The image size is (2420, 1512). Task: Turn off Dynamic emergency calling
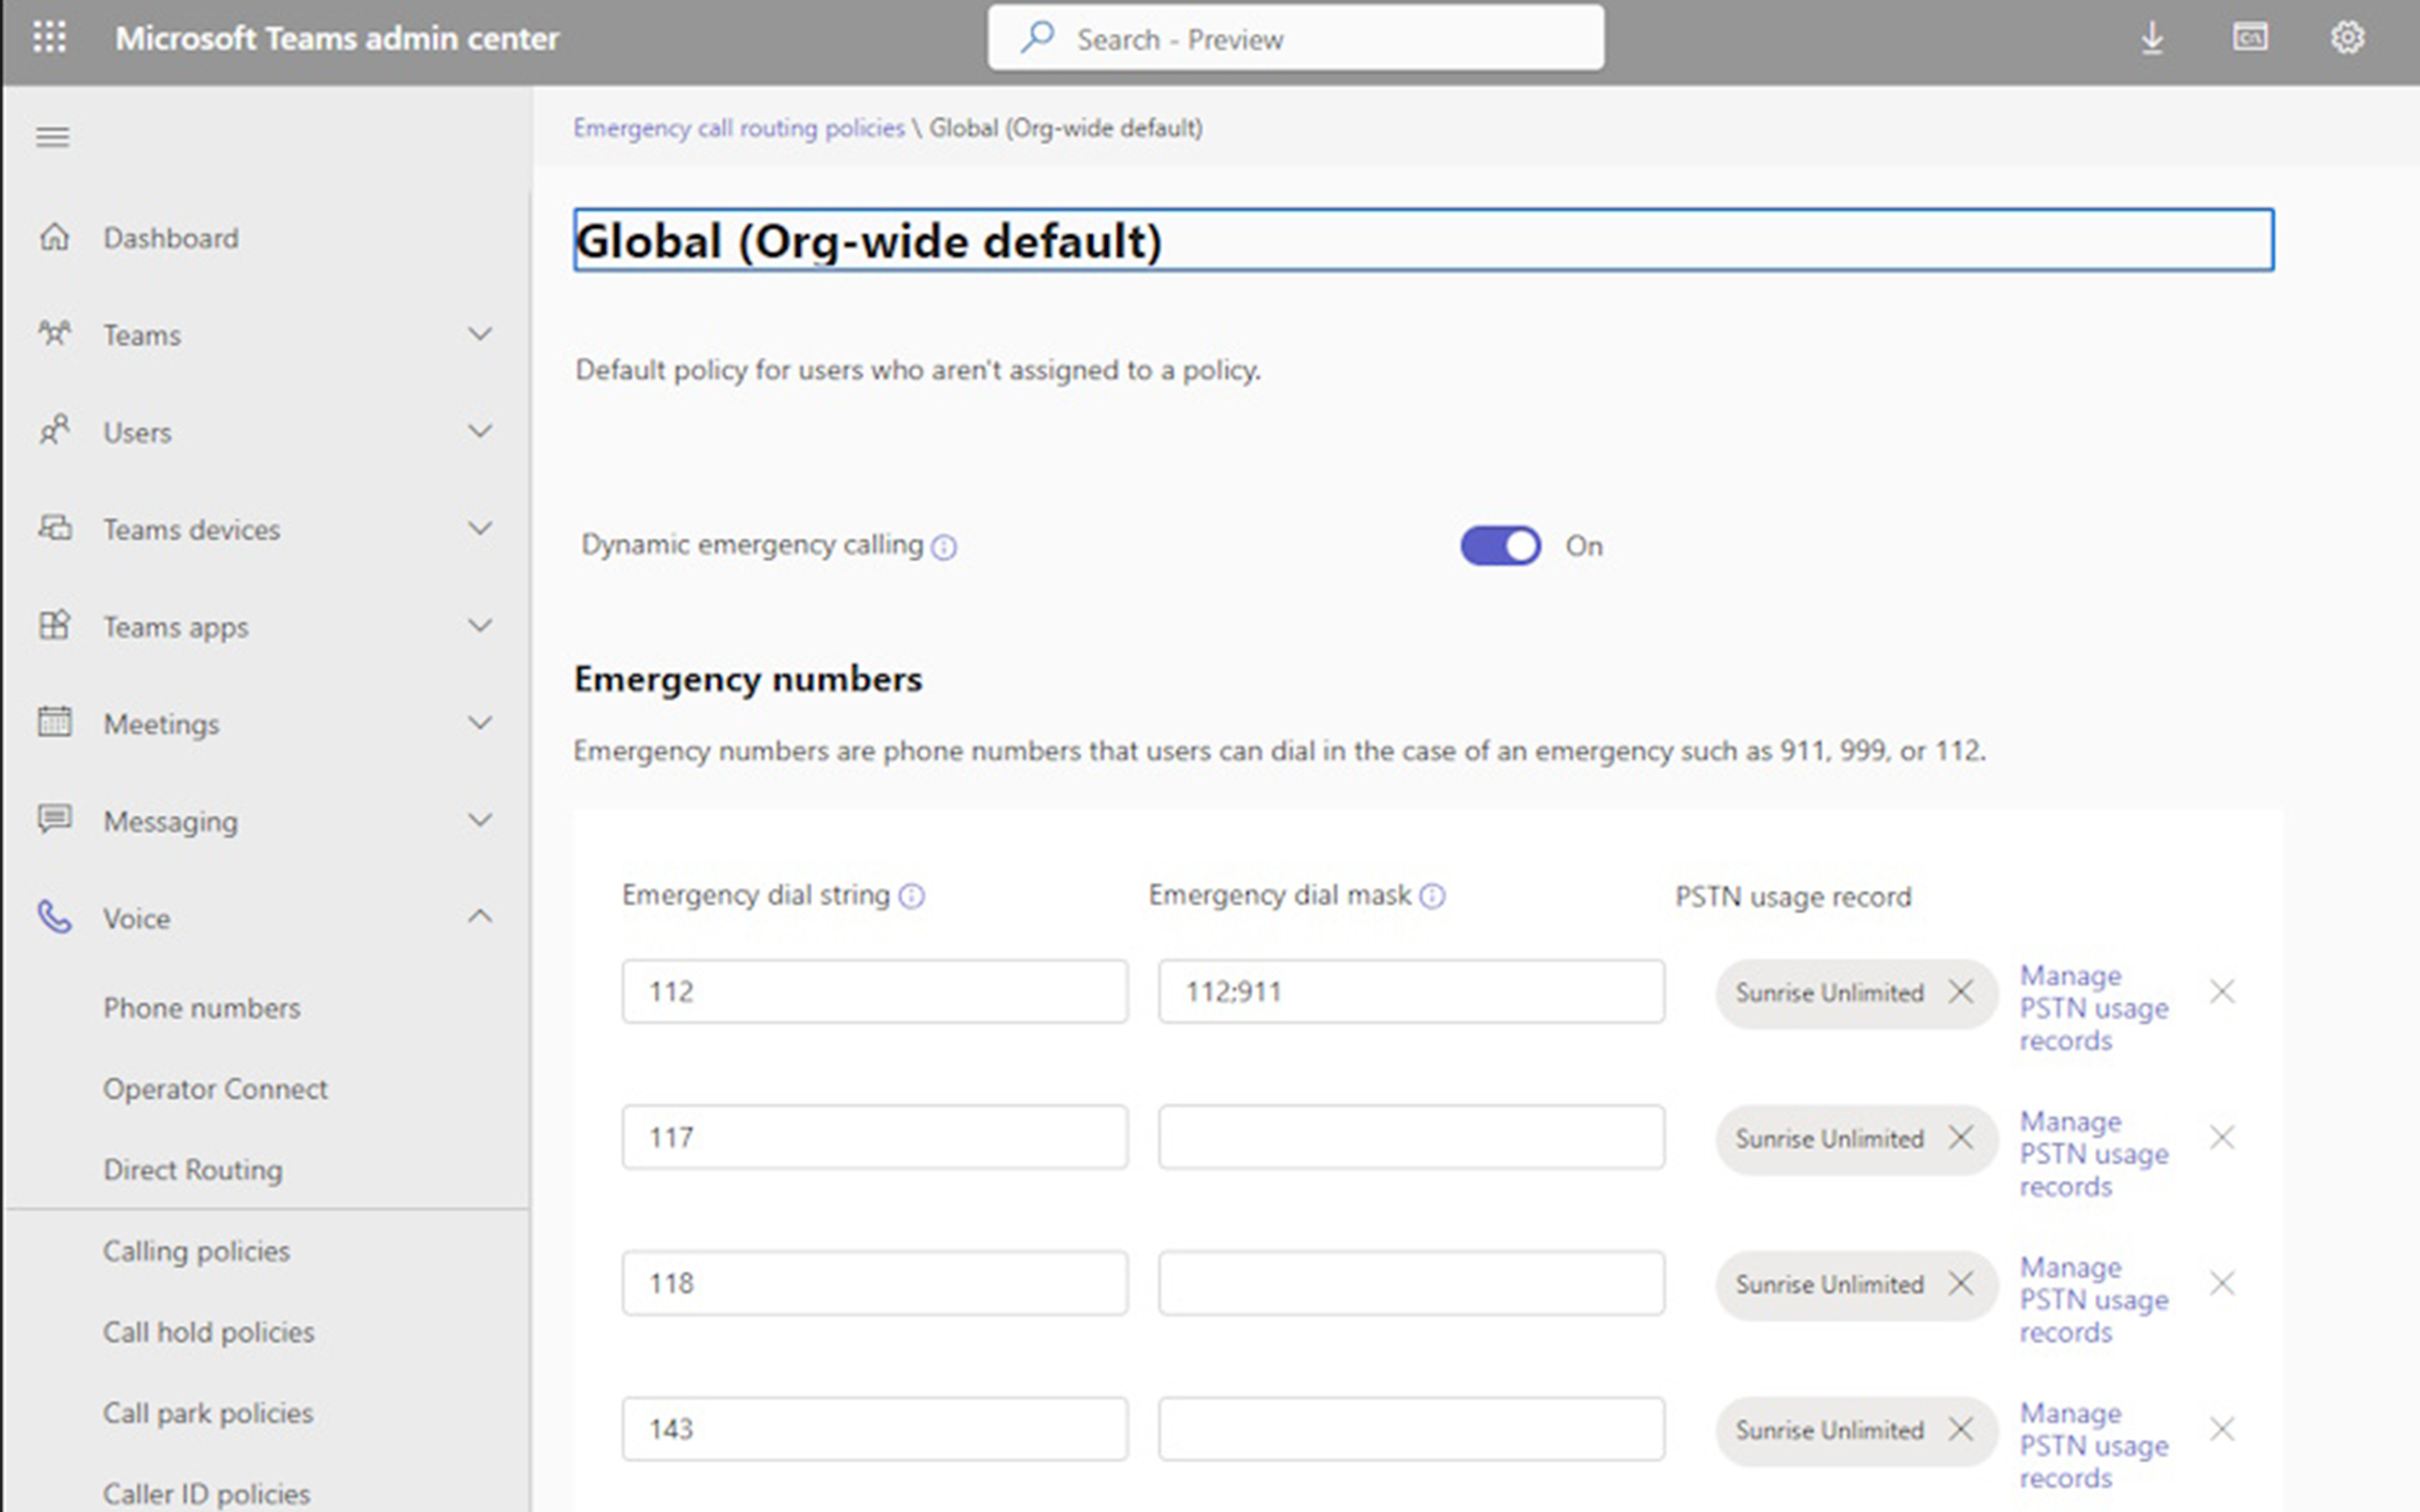pos(1500,546)
